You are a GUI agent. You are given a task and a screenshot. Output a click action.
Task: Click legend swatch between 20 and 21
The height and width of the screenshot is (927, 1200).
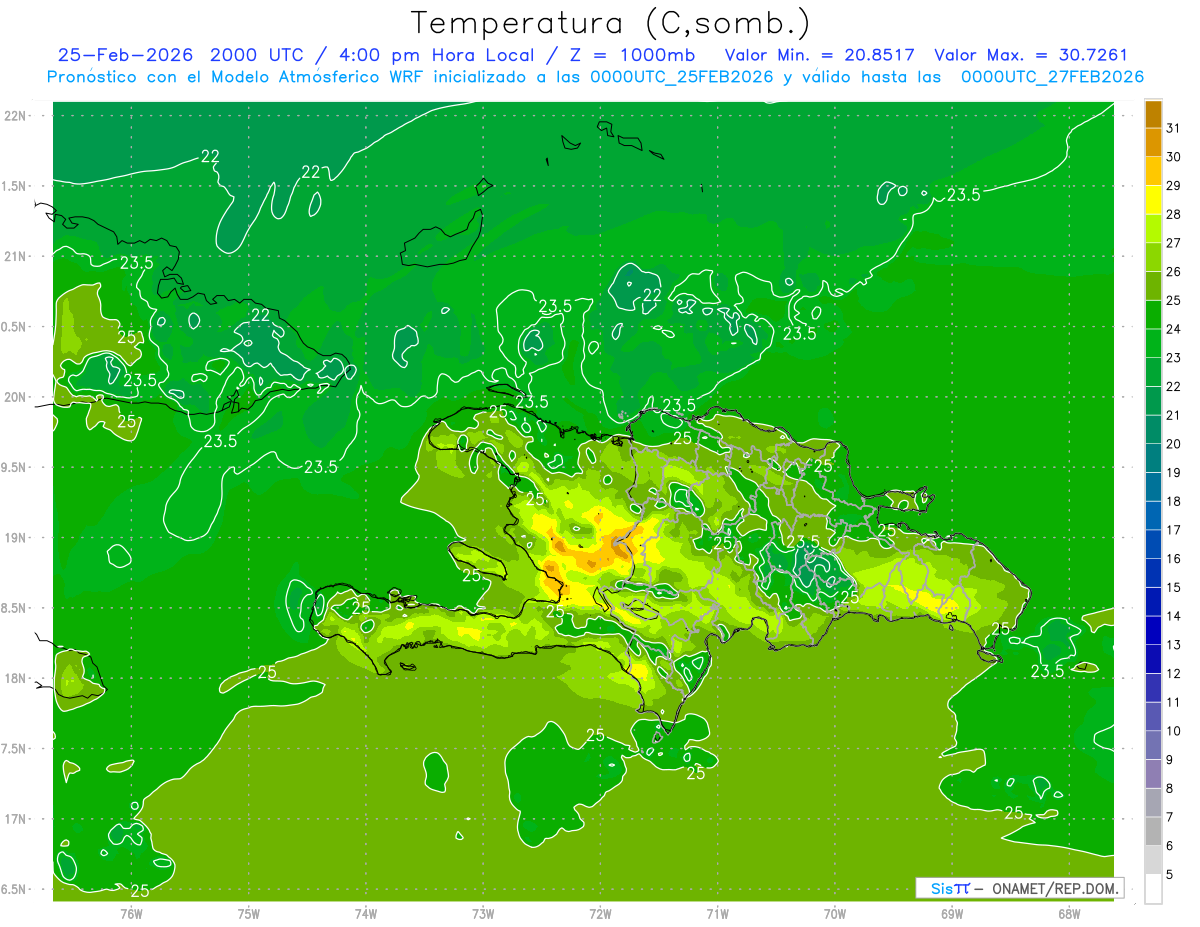[x=1153, y=430]
